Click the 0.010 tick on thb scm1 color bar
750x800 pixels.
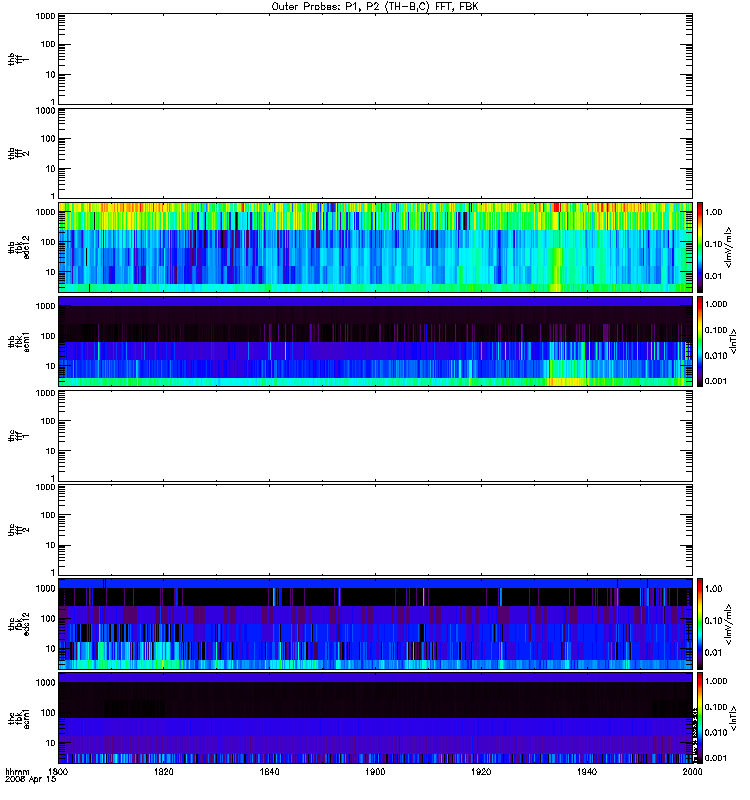pos(716,356)
